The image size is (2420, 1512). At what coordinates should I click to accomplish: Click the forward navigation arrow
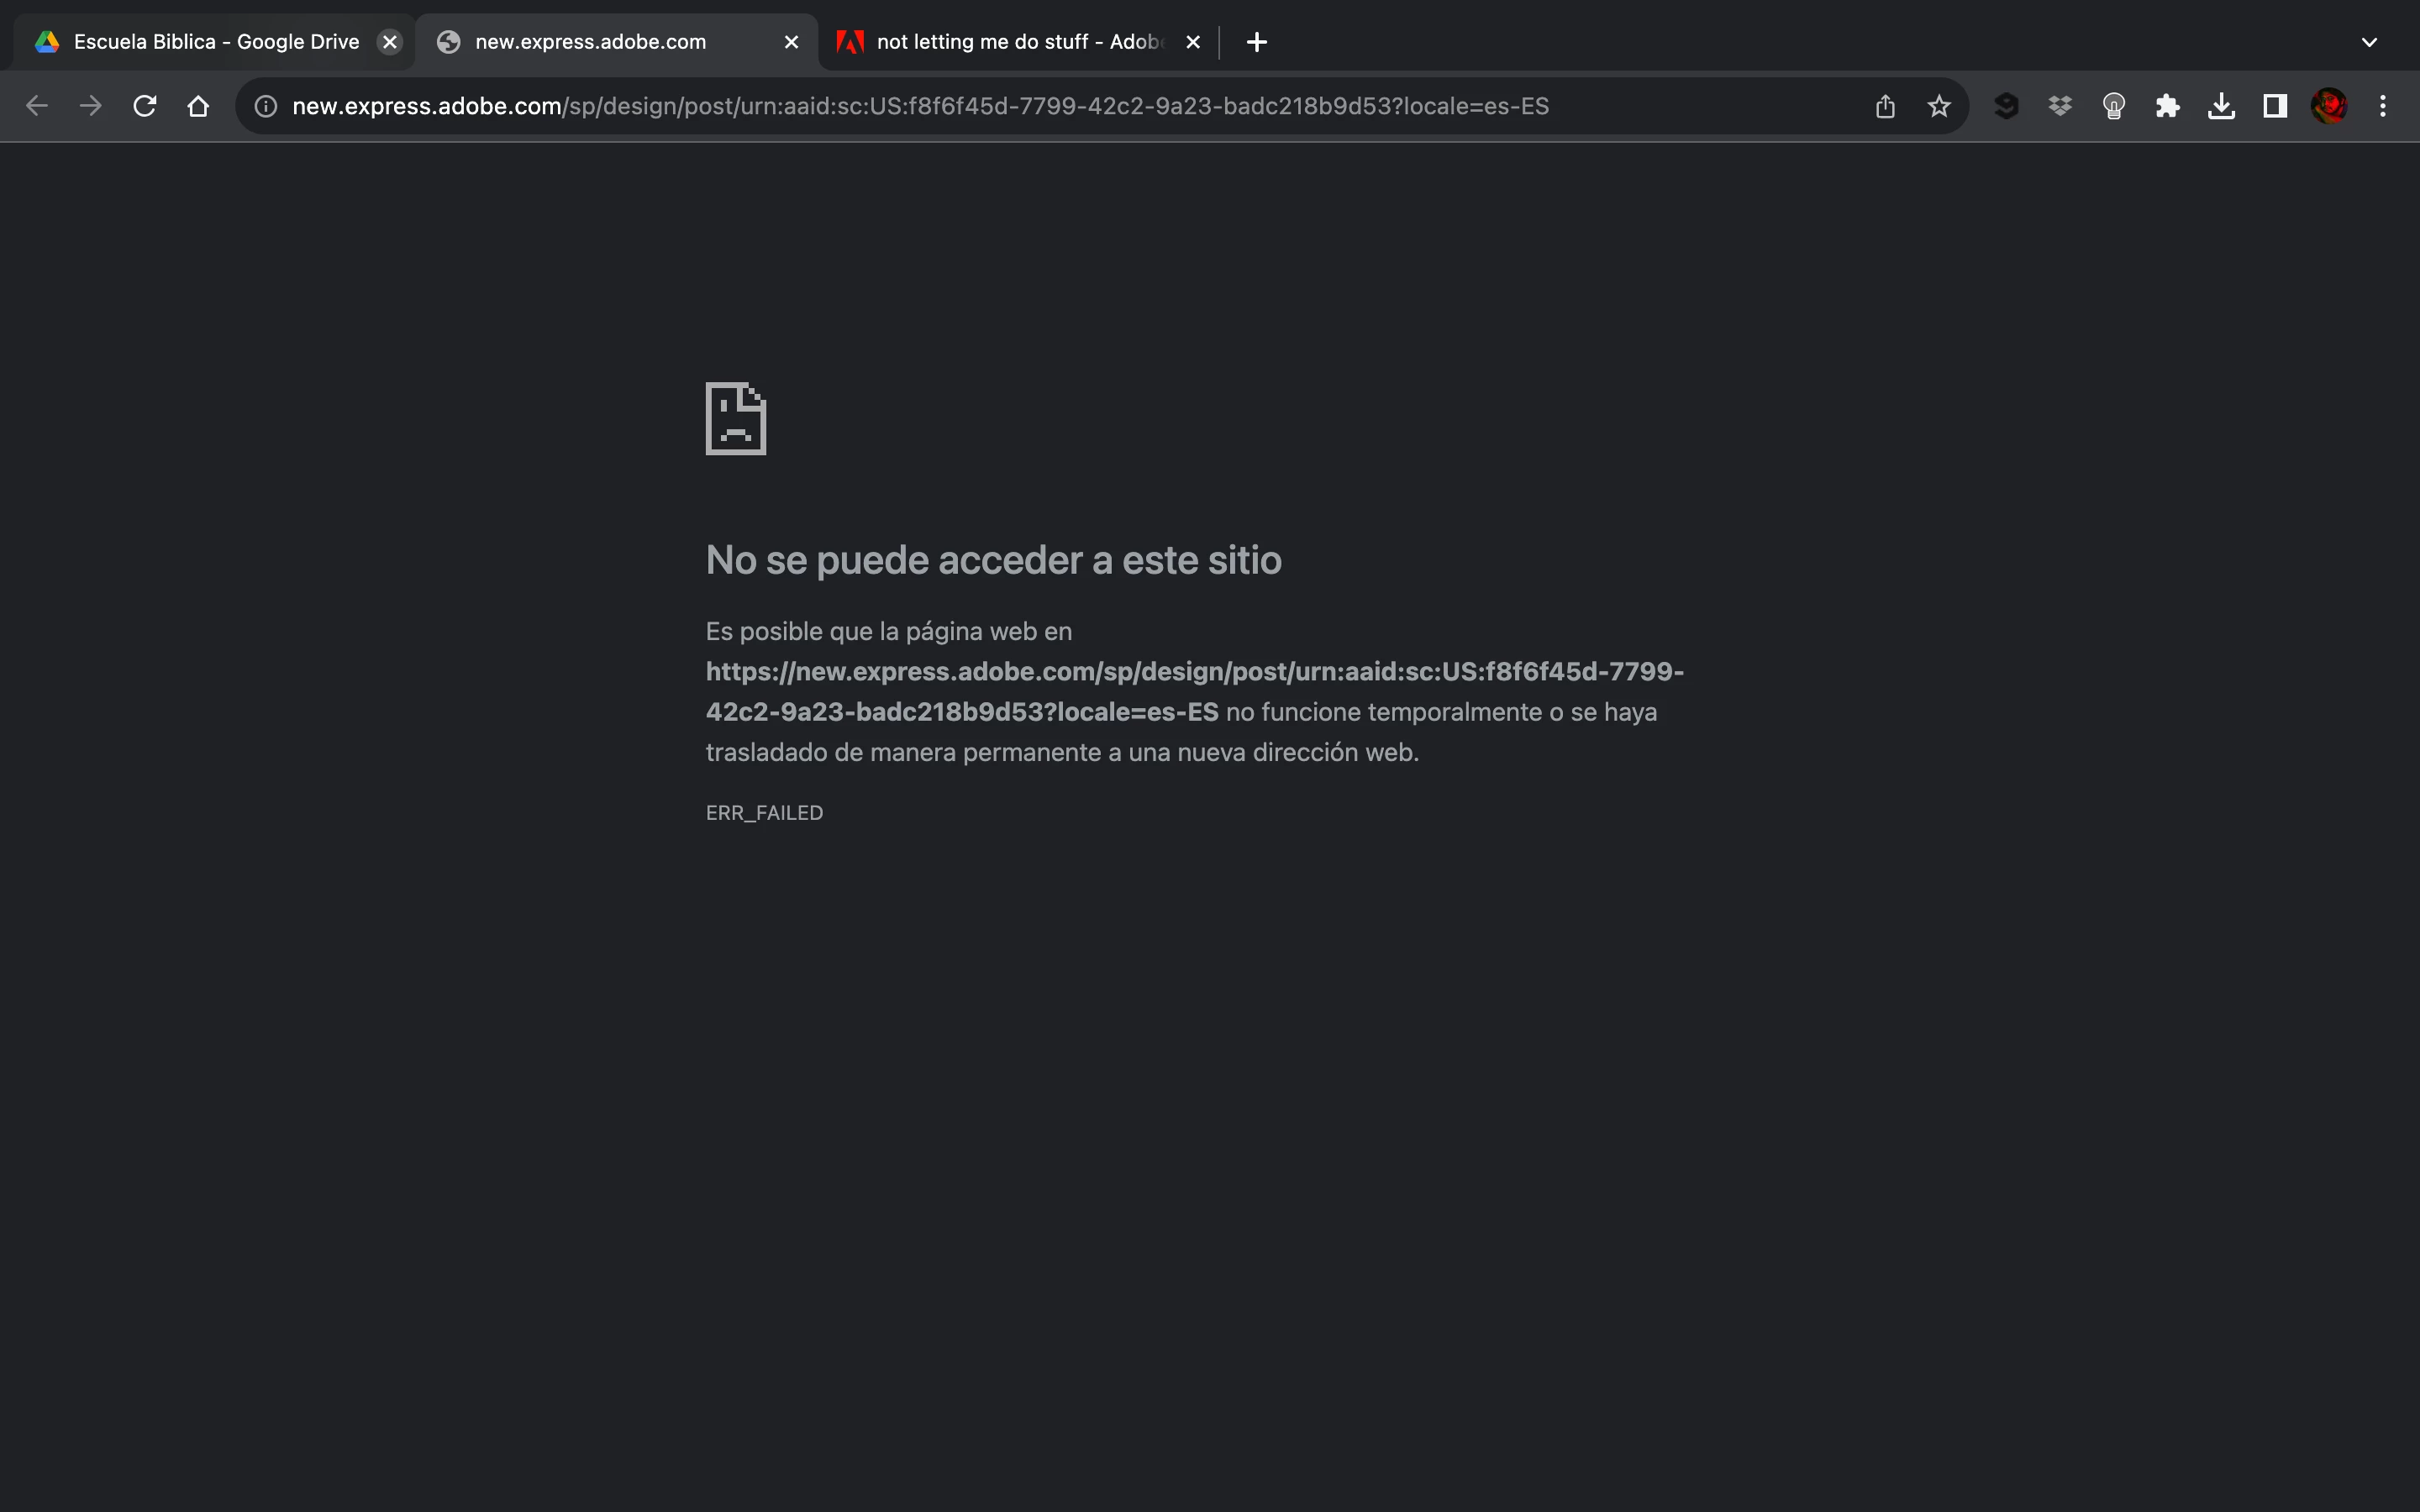[x=91, y=106]
